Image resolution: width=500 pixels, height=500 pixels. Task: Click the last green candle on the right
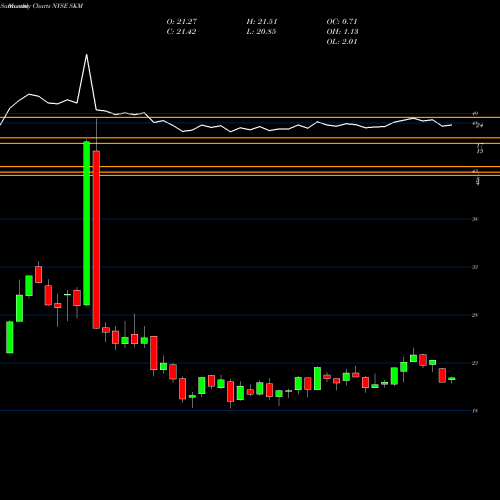452,379
